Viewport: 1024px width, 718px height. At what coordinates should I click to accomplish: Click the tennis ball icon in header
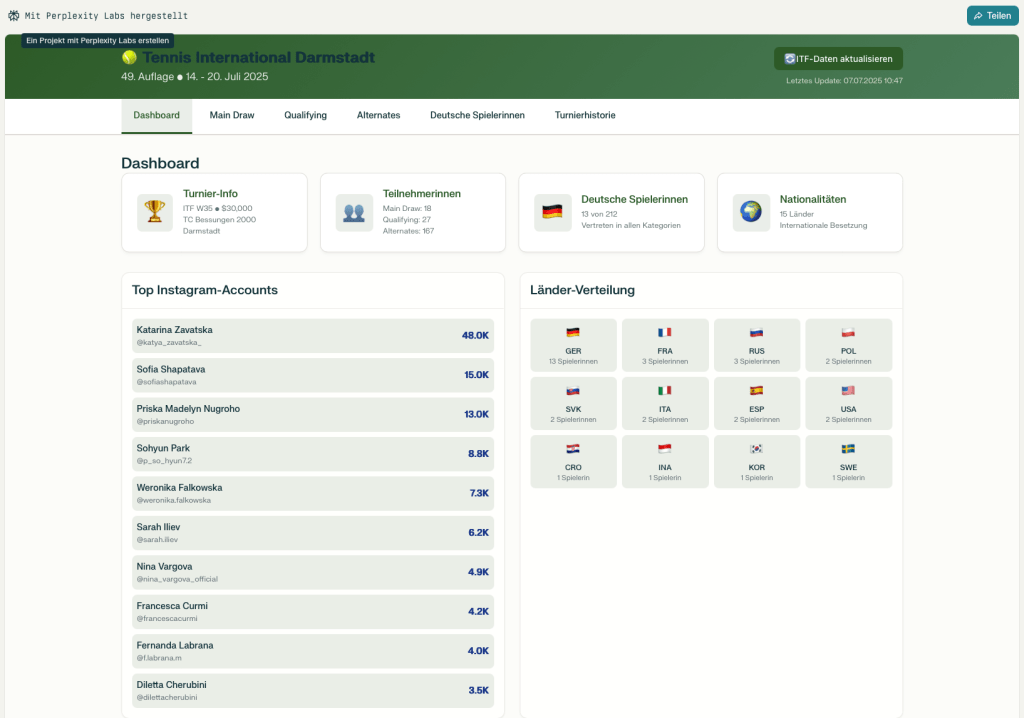tap(129, 58)
